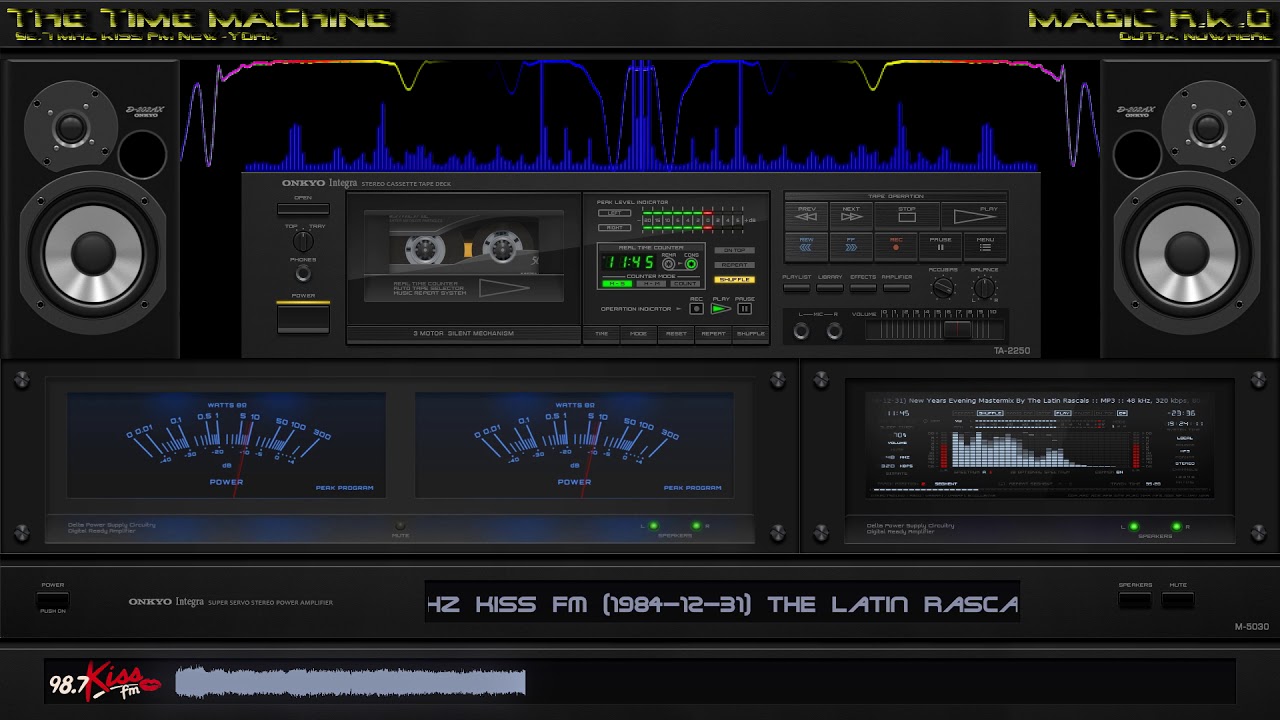Viewport: 1280px width, 720px height.
Task: Click the 11:45 real time counter display
Action: 629,262
